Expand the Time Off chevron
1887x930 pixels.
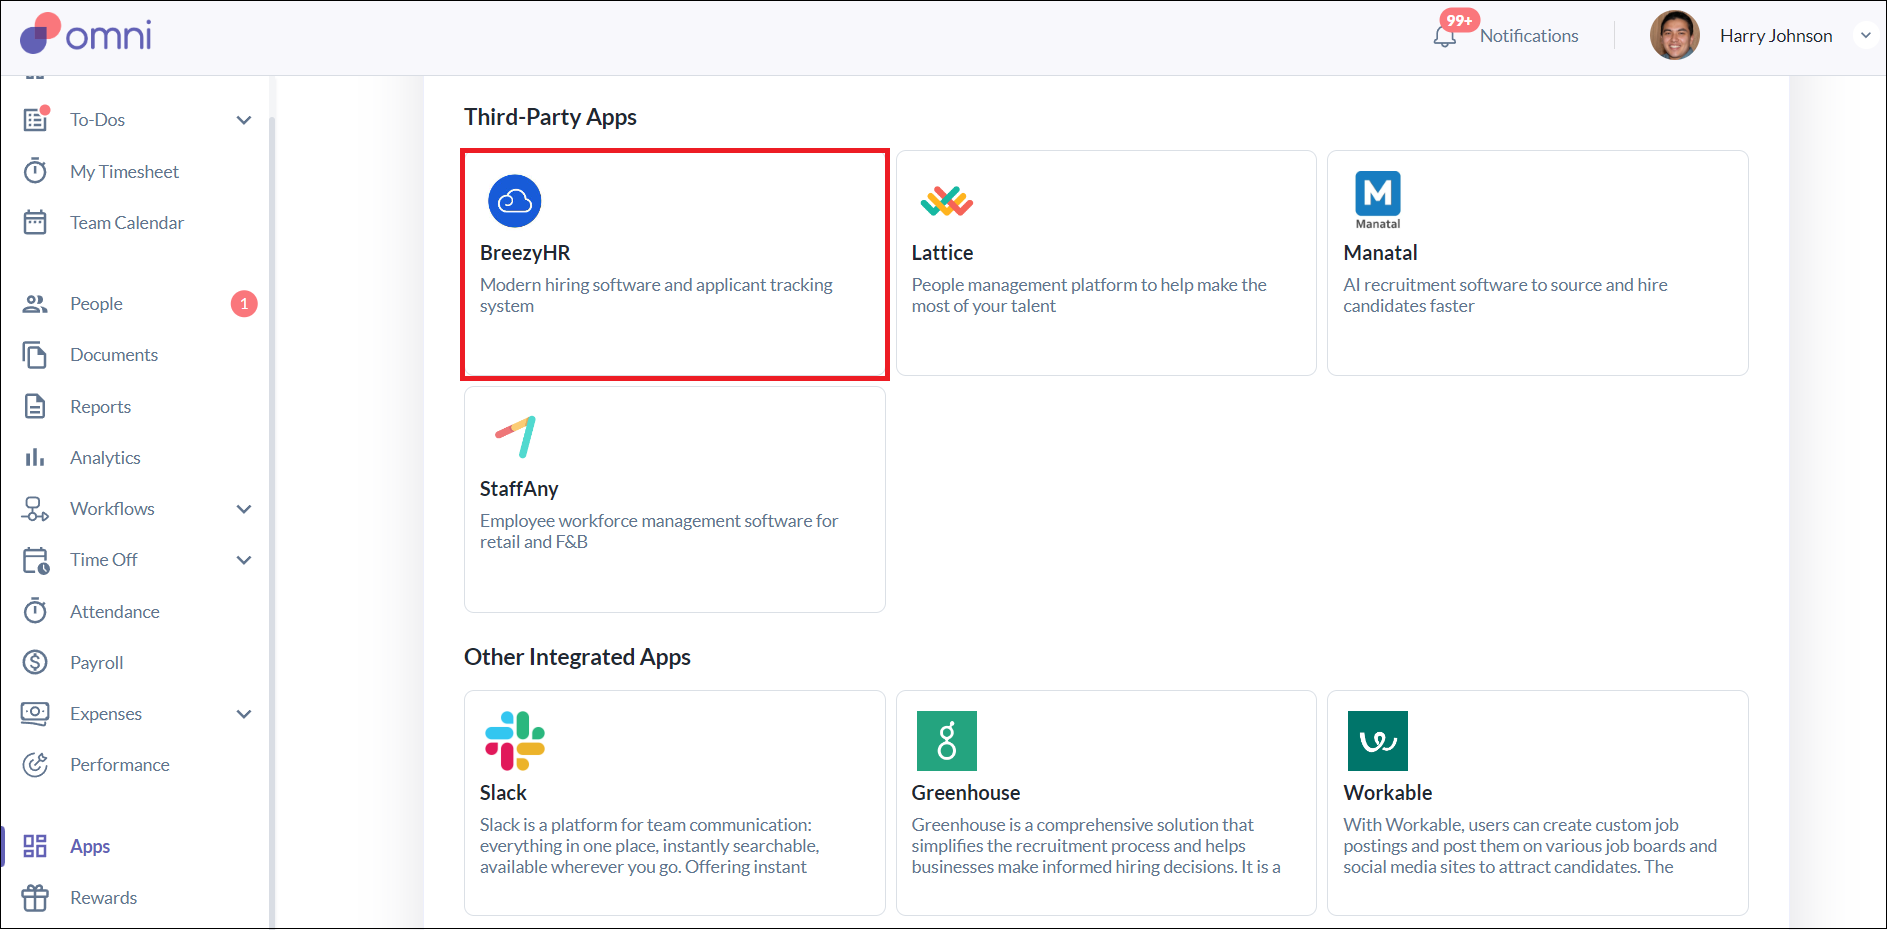point(244,560)
